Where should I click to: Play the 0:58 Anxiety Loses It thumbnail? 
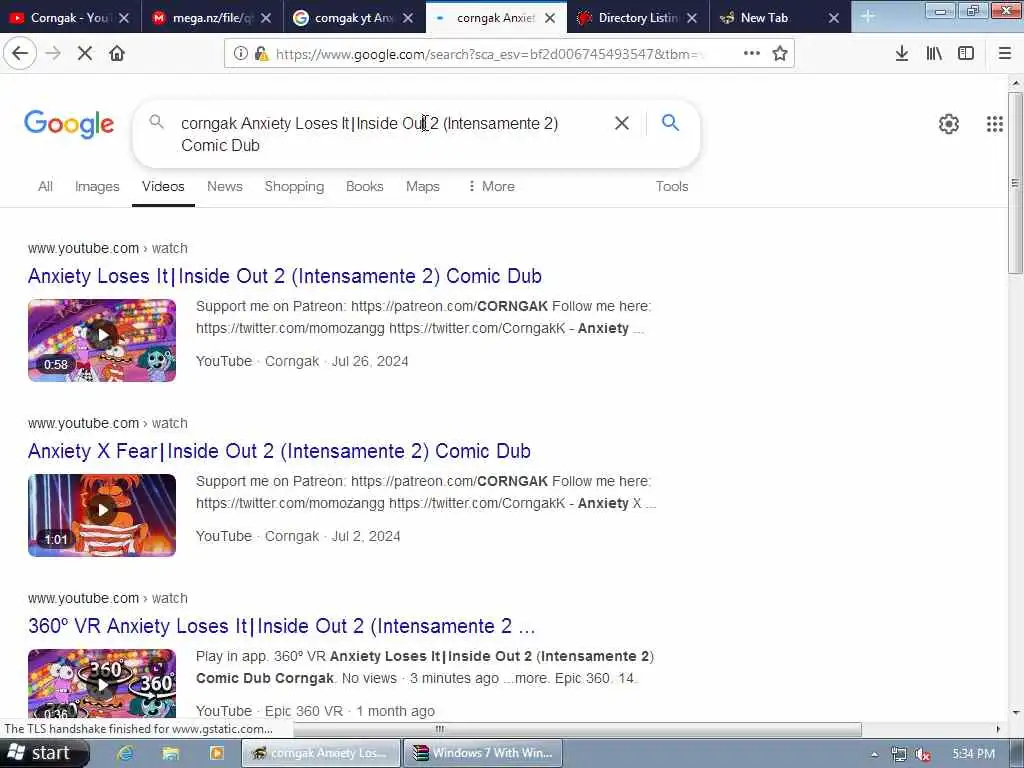coord(102,340)
